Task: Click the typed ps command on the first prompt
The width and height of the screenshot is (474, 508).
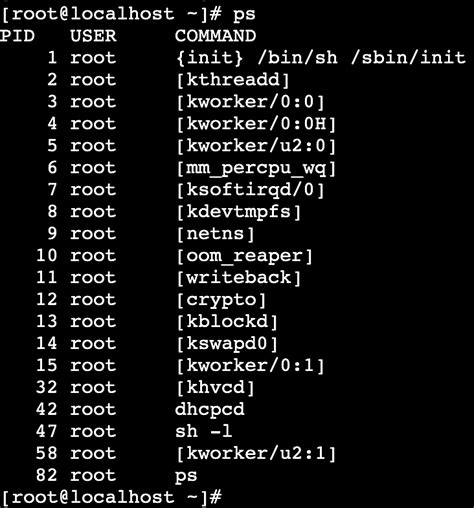Action: click(244, 15)
